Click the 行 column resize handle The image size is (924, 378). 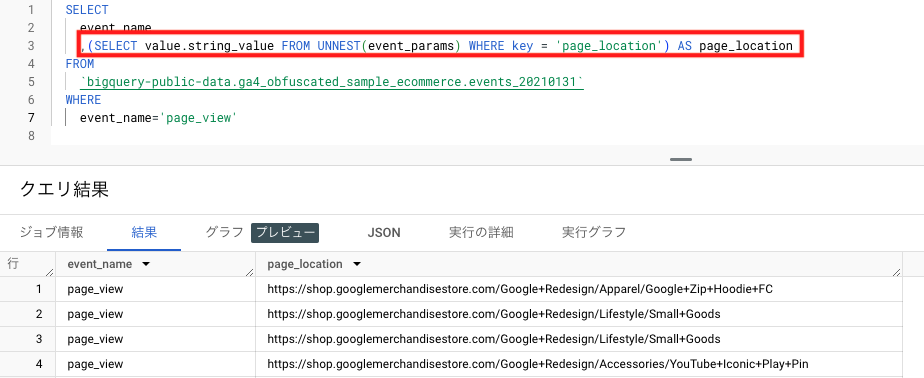click(50, 272)
